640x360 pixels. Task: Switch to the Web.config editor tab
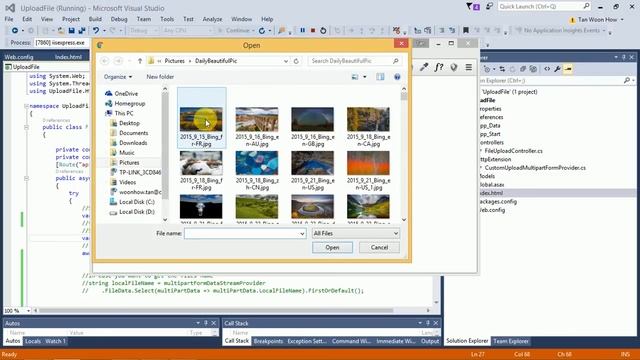(19, 57)
